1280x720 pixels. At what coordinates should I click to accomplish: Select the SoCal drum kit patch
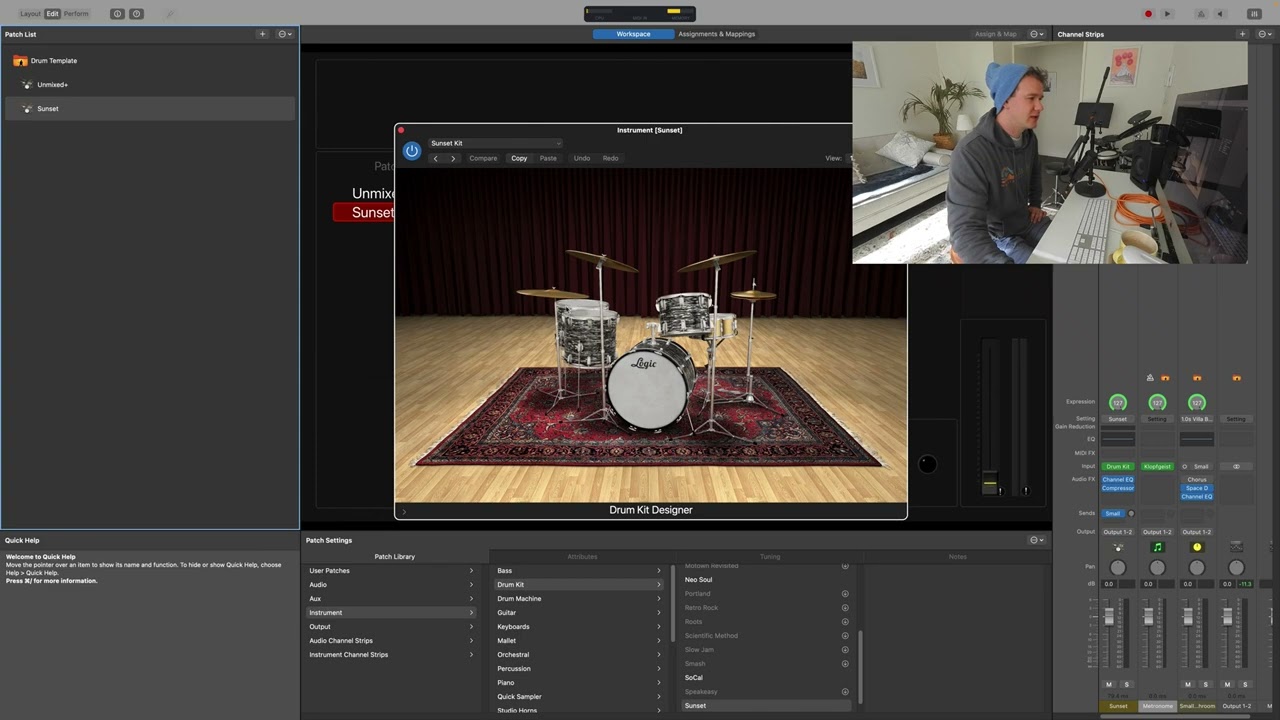(x=694, y=678)
